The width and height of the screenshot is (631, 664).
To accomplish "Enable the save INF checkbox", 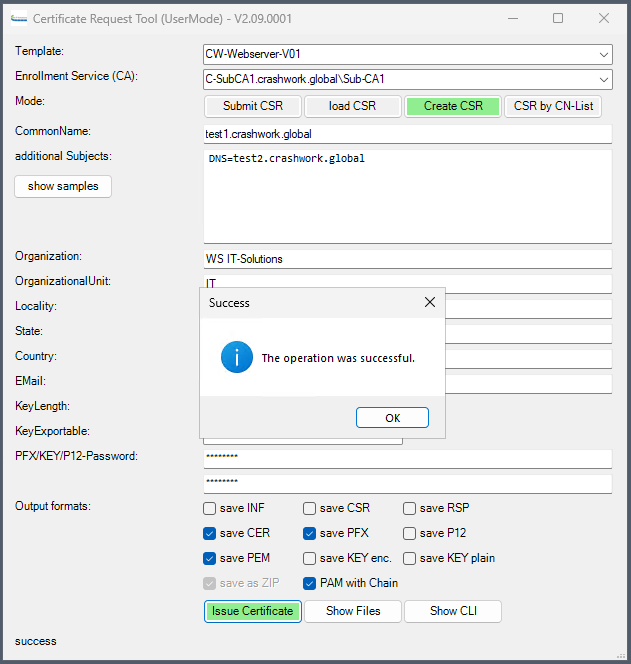I will coord(210,508).
